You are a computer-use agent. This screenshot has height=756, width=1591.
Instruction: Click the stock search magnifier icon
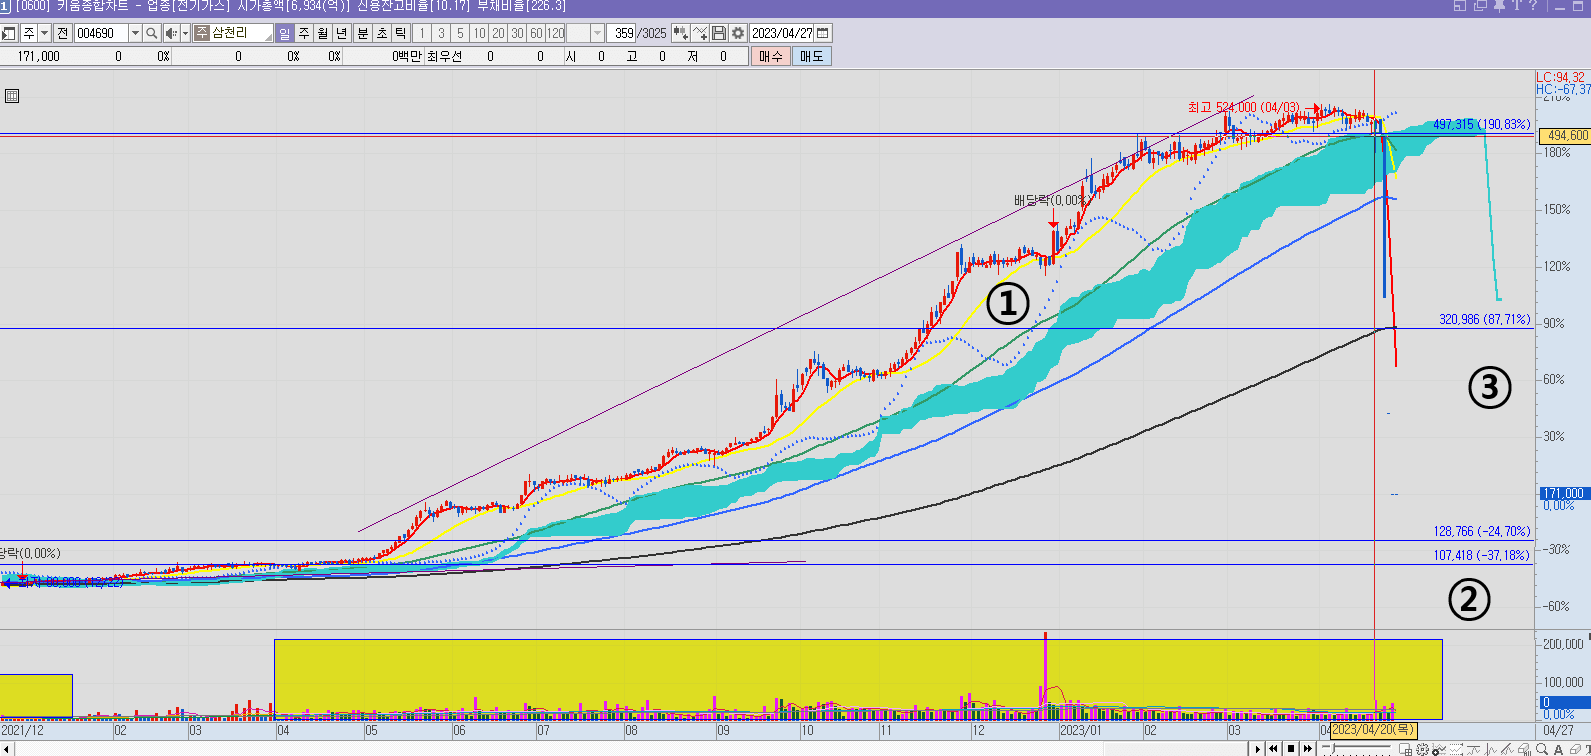[152, 33]
